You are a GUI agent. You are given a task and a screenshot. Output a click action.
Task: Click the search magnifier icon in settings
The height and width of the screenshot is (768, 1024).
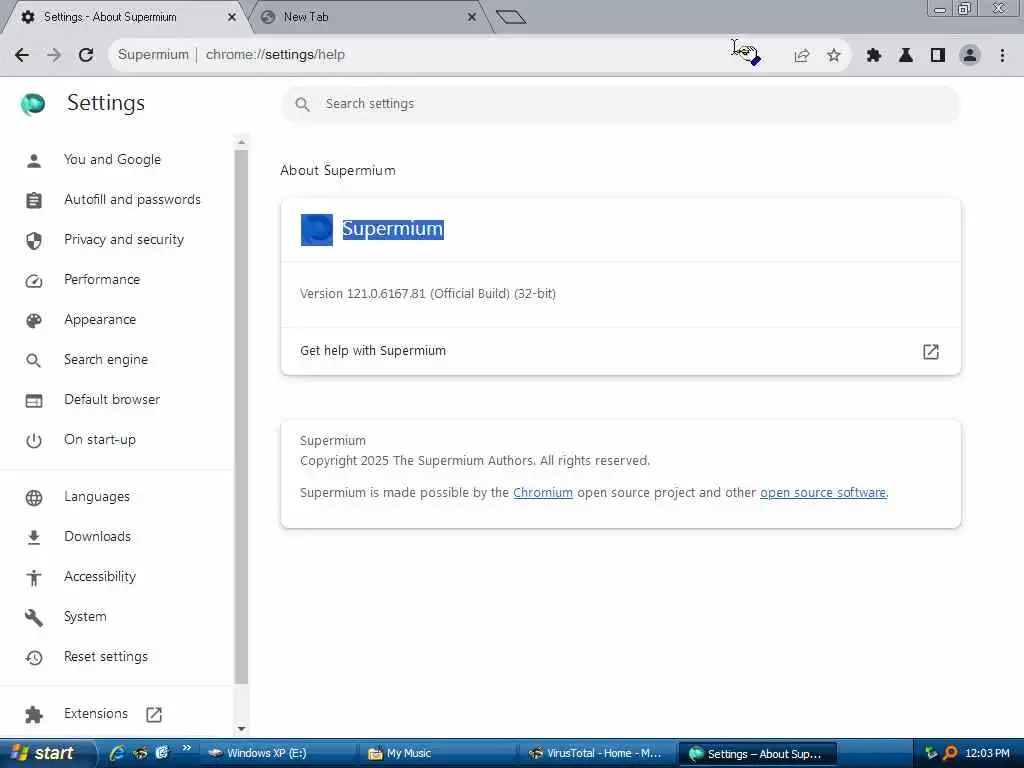point(302,104)
